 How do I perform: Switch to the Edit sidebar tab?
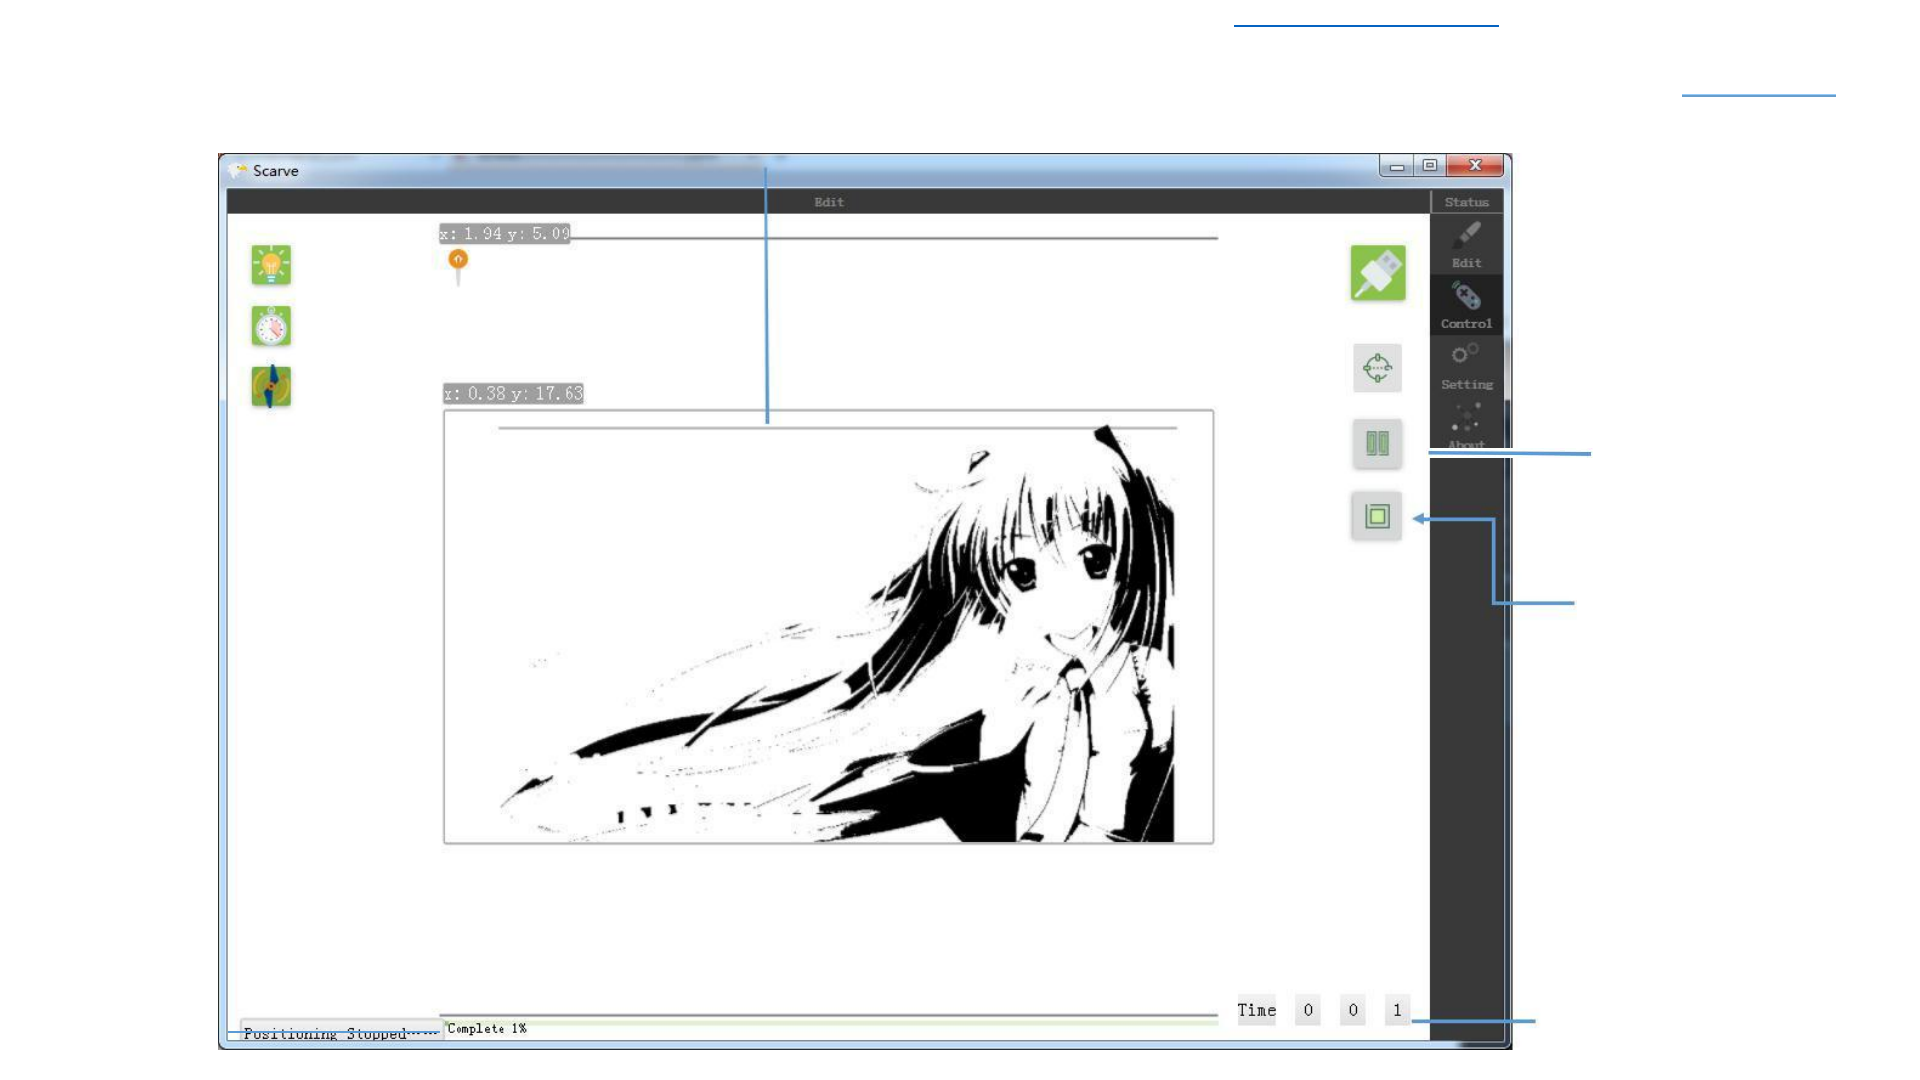click(x=1466, y=245)
